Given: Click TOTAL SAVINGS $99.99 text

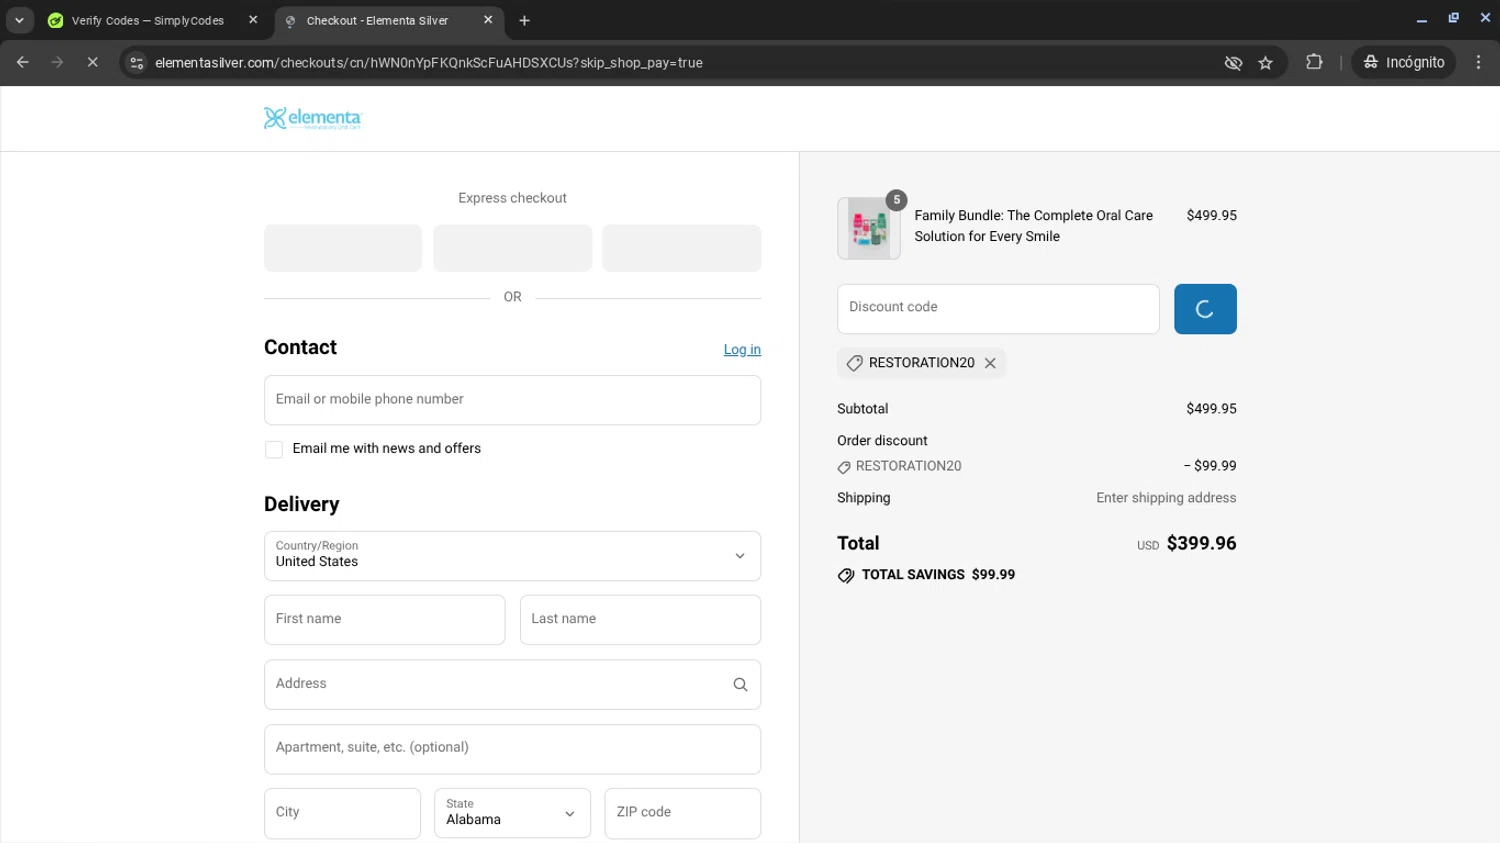Looking at the screenshot, I should [938, 575].
